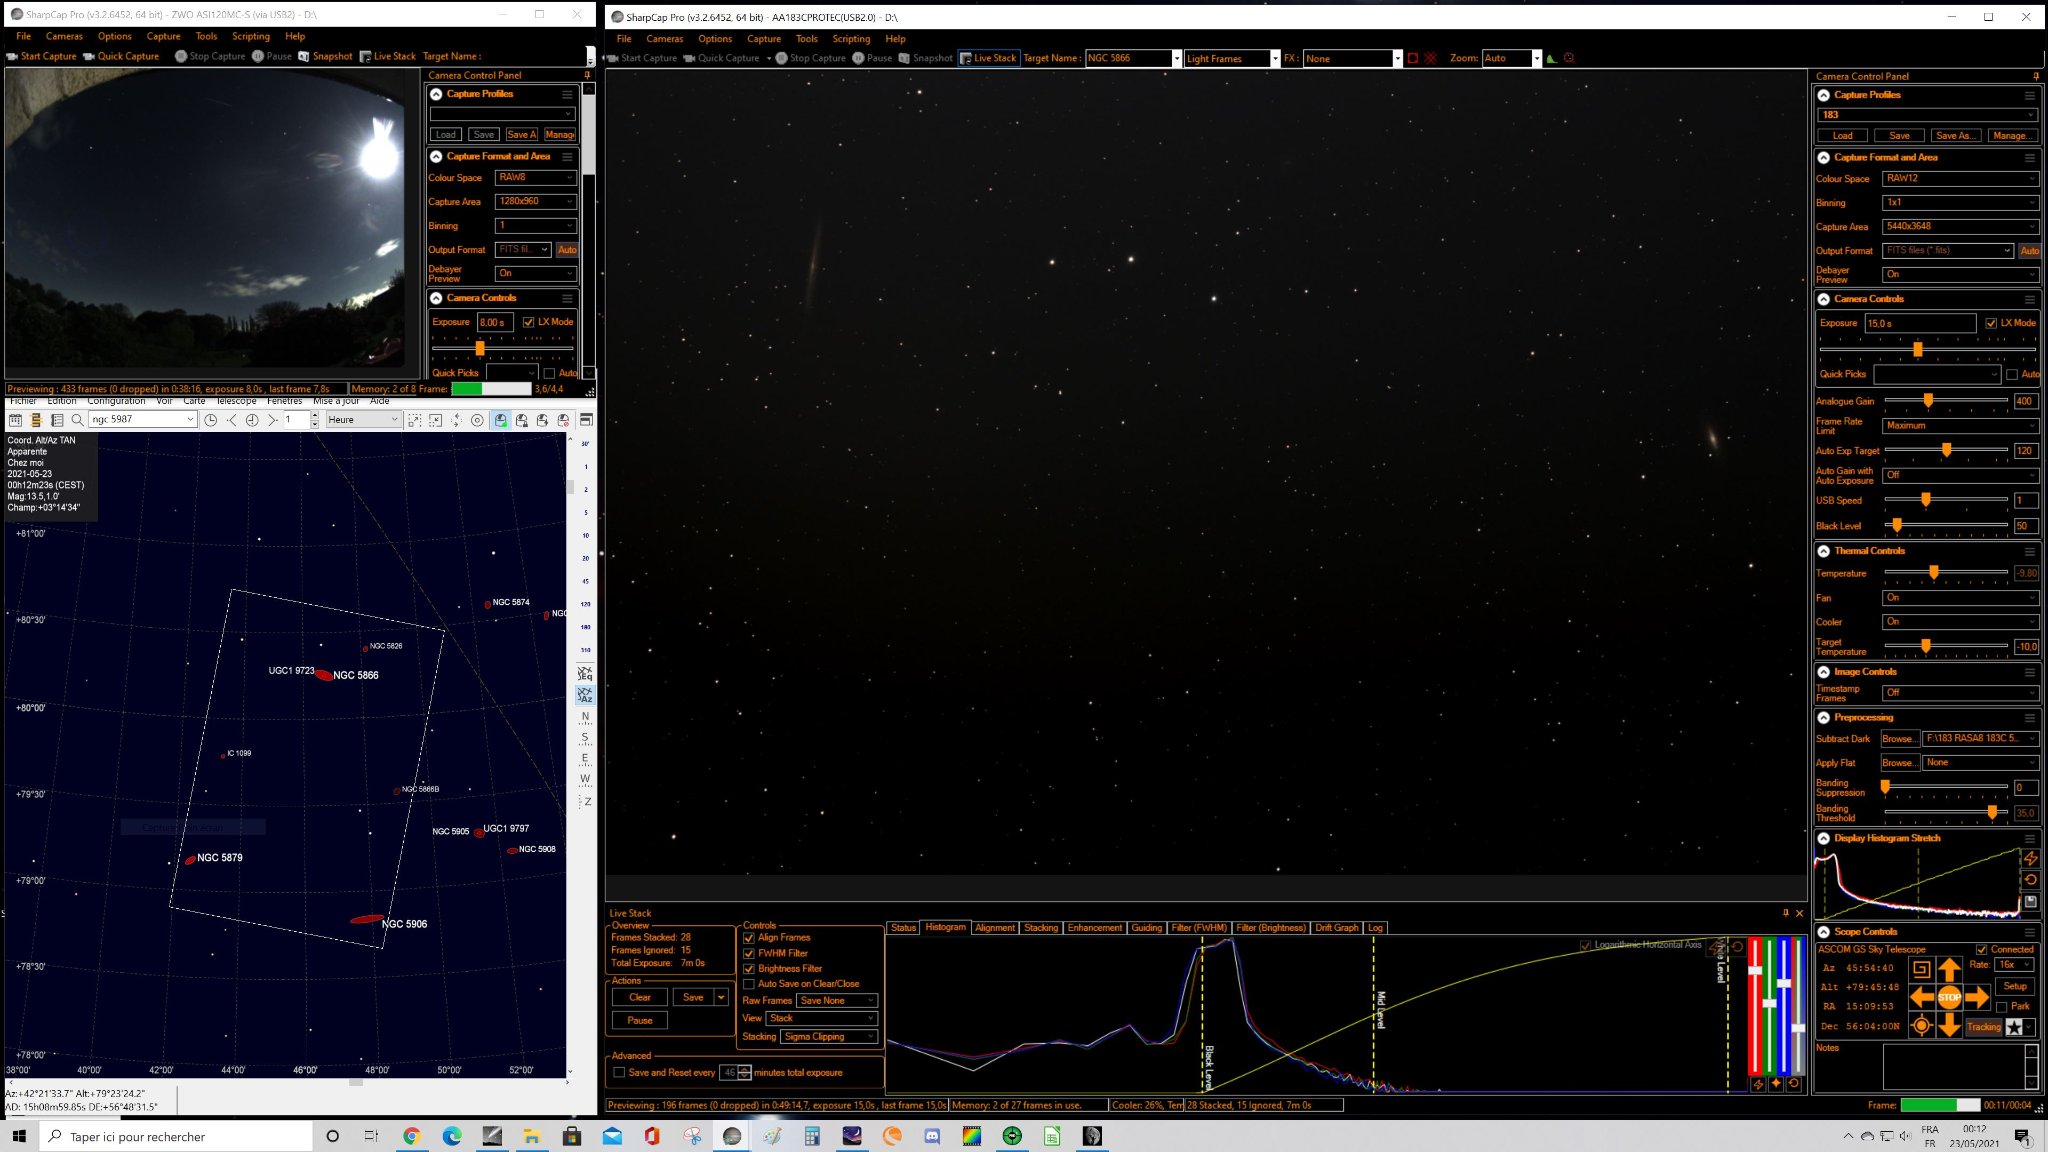
Task: Click the crosshair target icon in Scope Controls
Action: point(1921,1025)
